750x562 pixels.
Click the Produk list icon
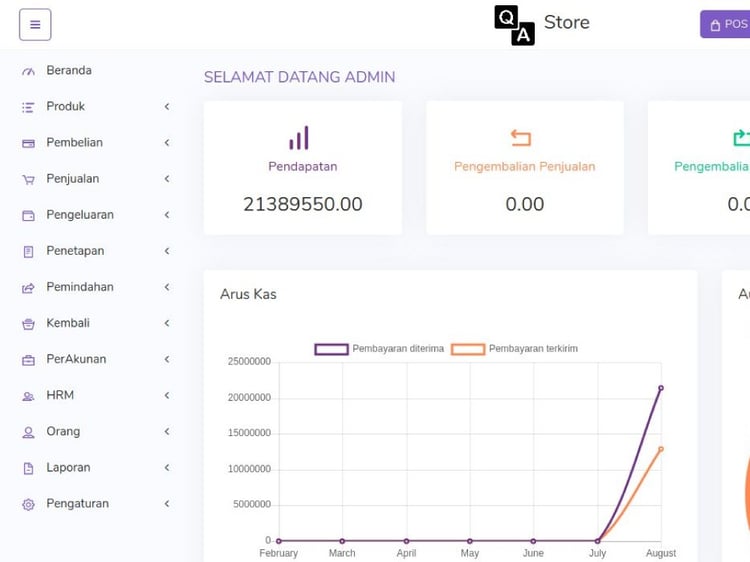(x=28, y=107)
